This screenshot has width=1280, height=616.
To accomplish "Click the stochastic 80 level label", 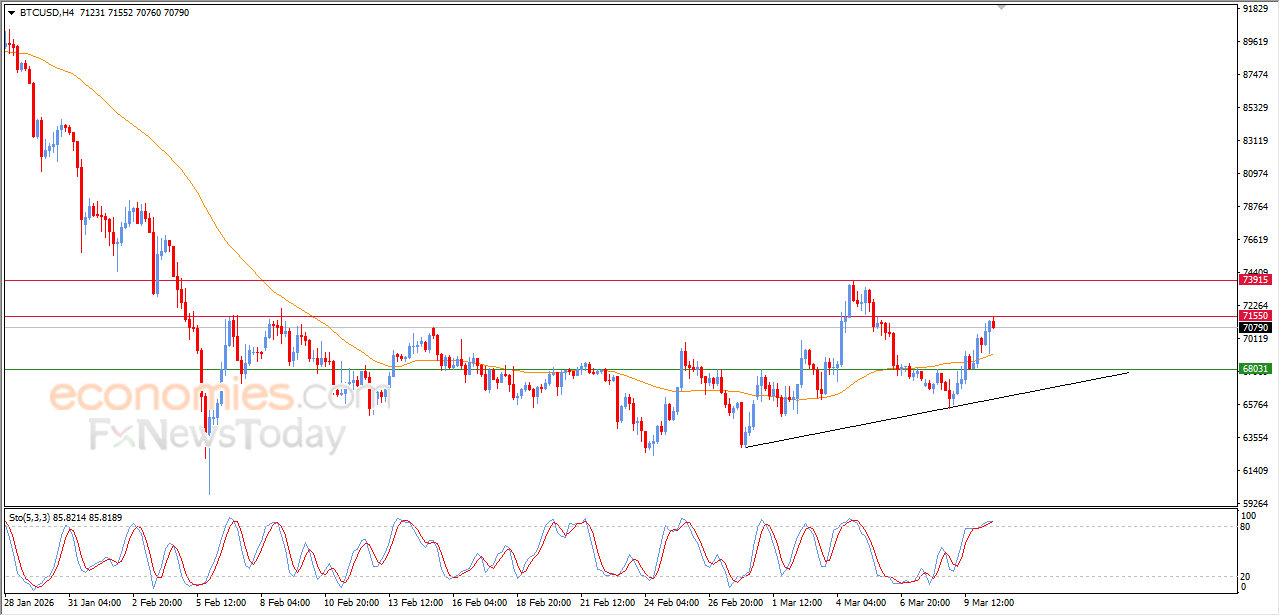I will [x=1247, y=527].
